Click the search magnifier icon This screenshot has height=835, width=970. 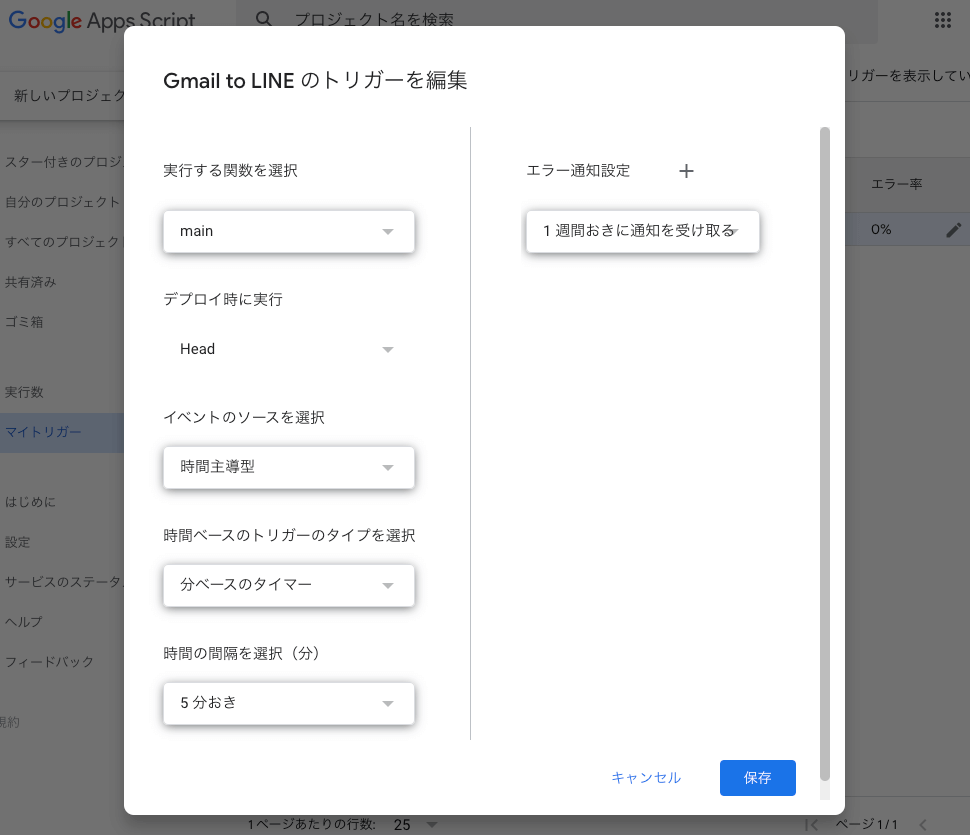coord(263,19)
